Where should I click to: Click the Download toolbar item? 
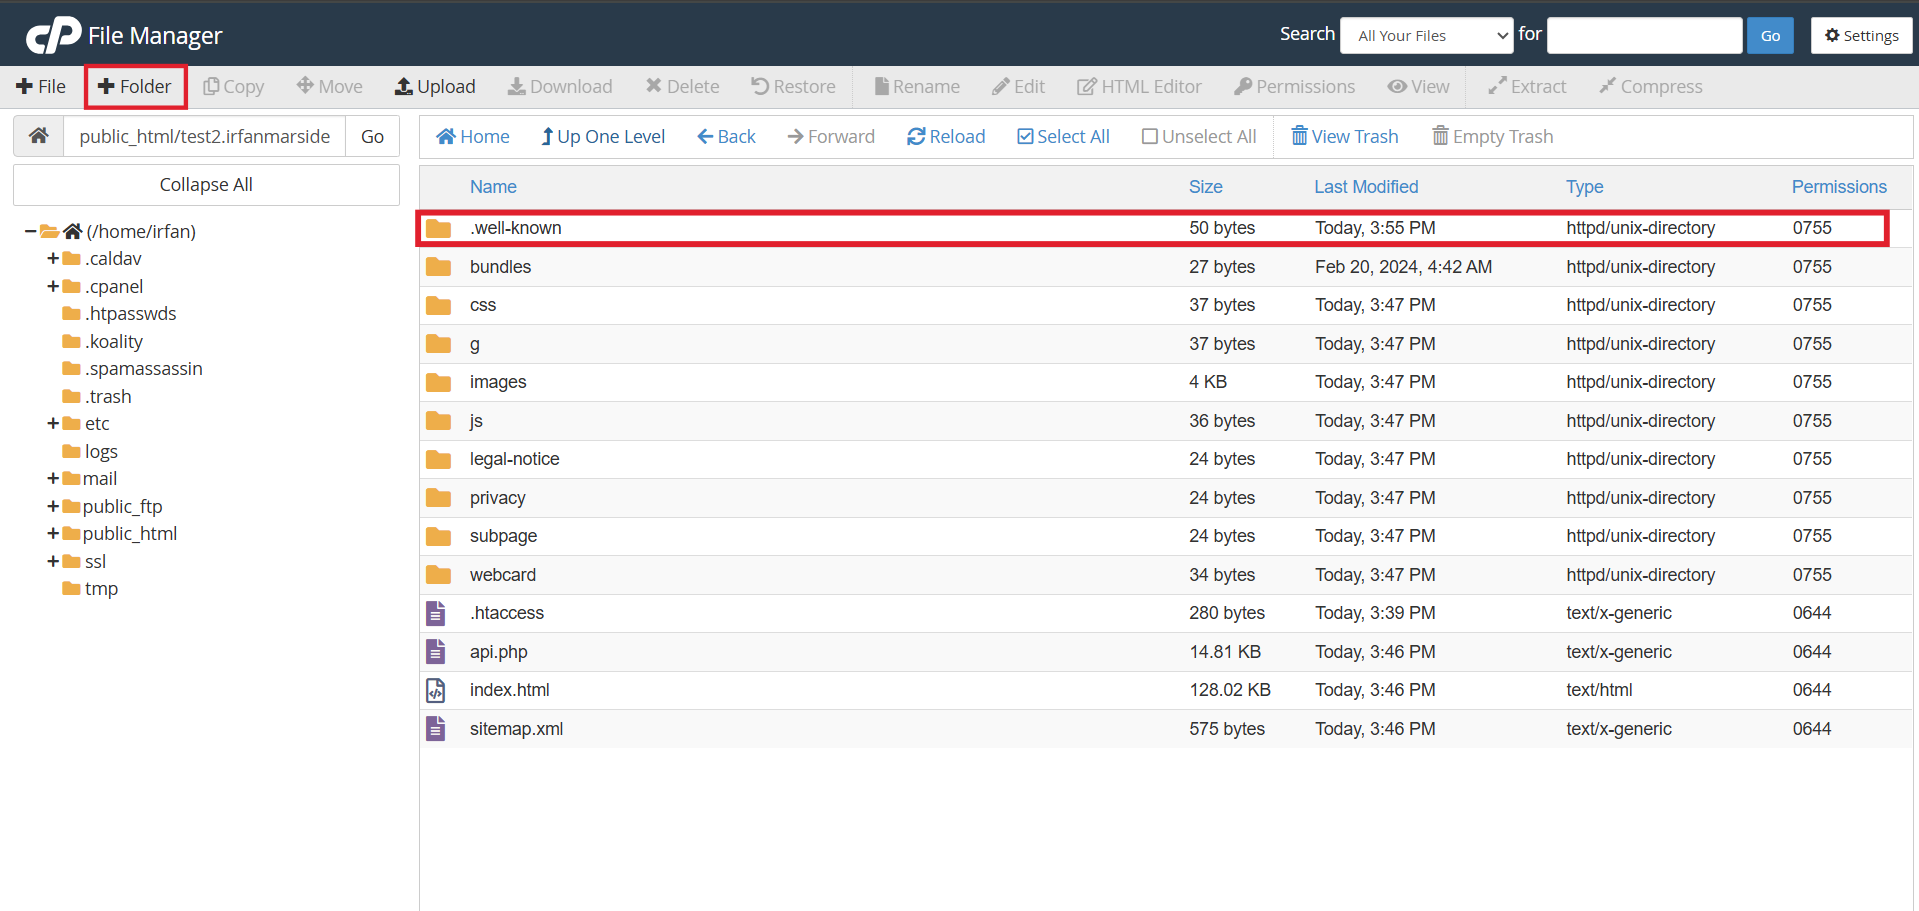[560, 87]
